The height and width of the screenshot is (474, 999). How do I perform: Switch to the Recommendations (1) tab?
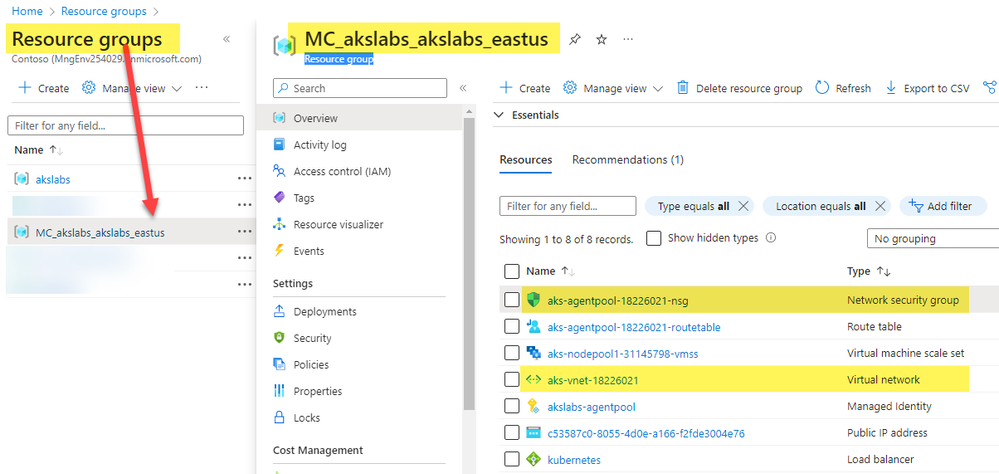628,160
